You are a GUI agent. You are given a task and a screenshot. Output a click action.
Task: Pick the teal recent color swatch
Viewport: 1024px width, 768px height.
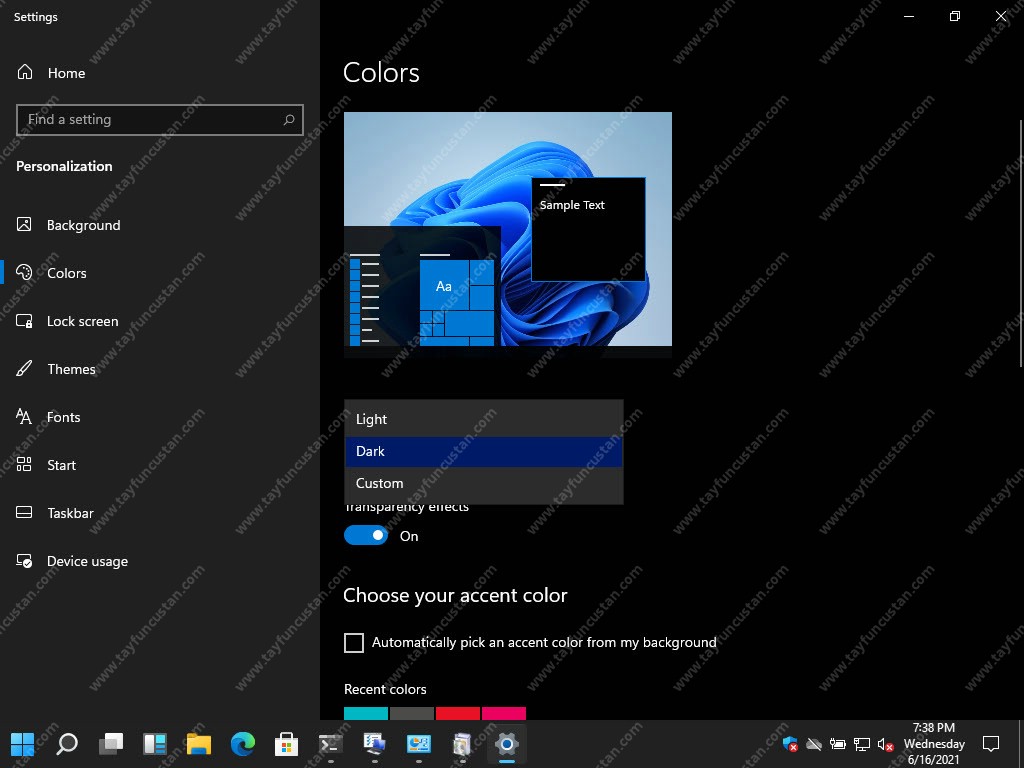(x=366, y=713)
